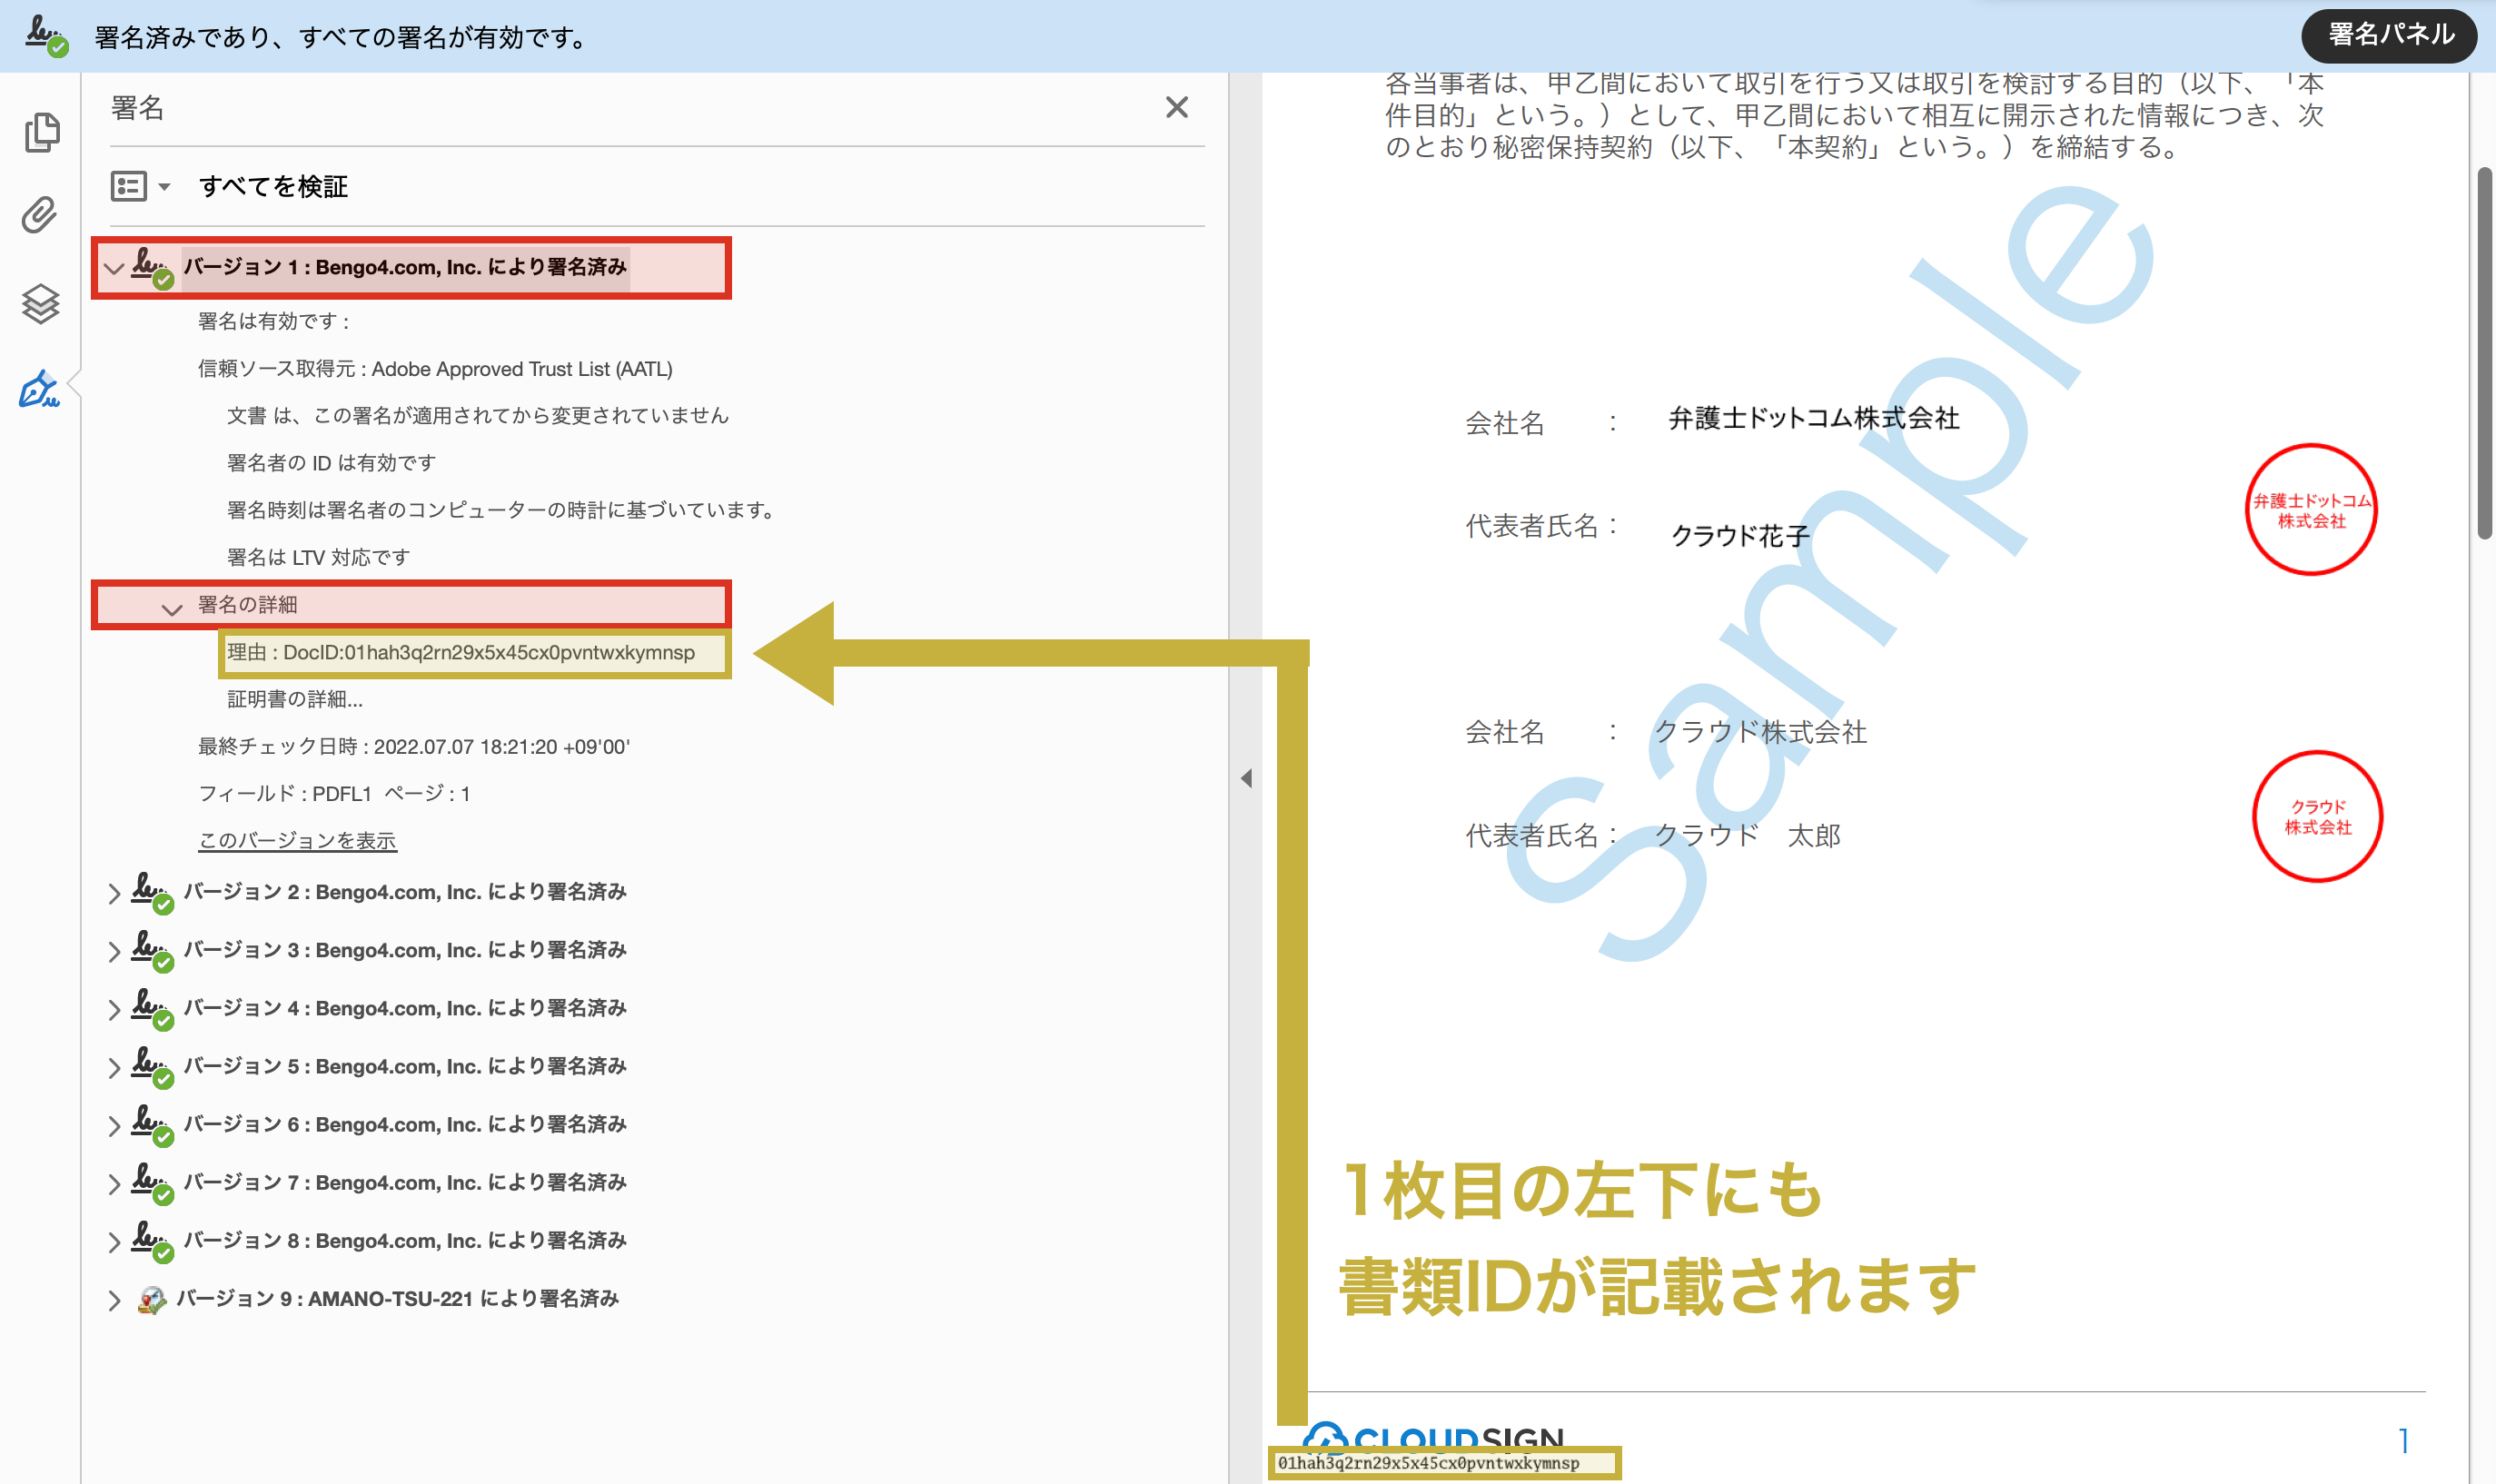Select the 理由 : DocID reason line

click(x=461, y=652)
